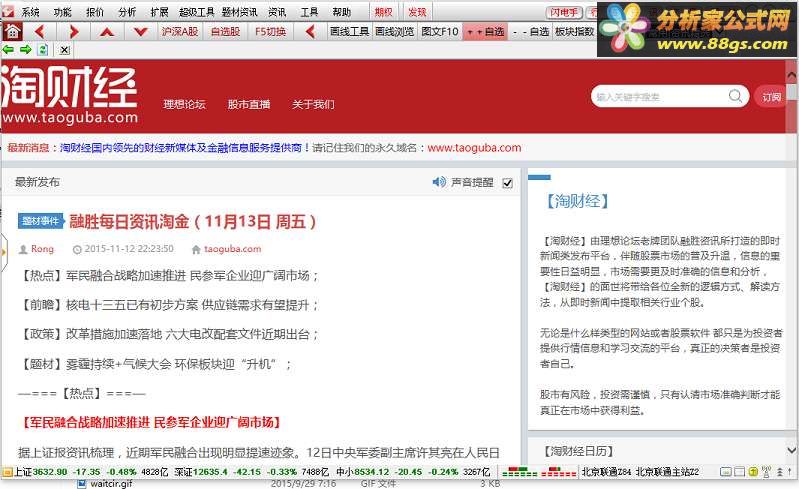Click red left arrow beside 画线工具
This screenshot has width=799, height=489.
[310, 32]
